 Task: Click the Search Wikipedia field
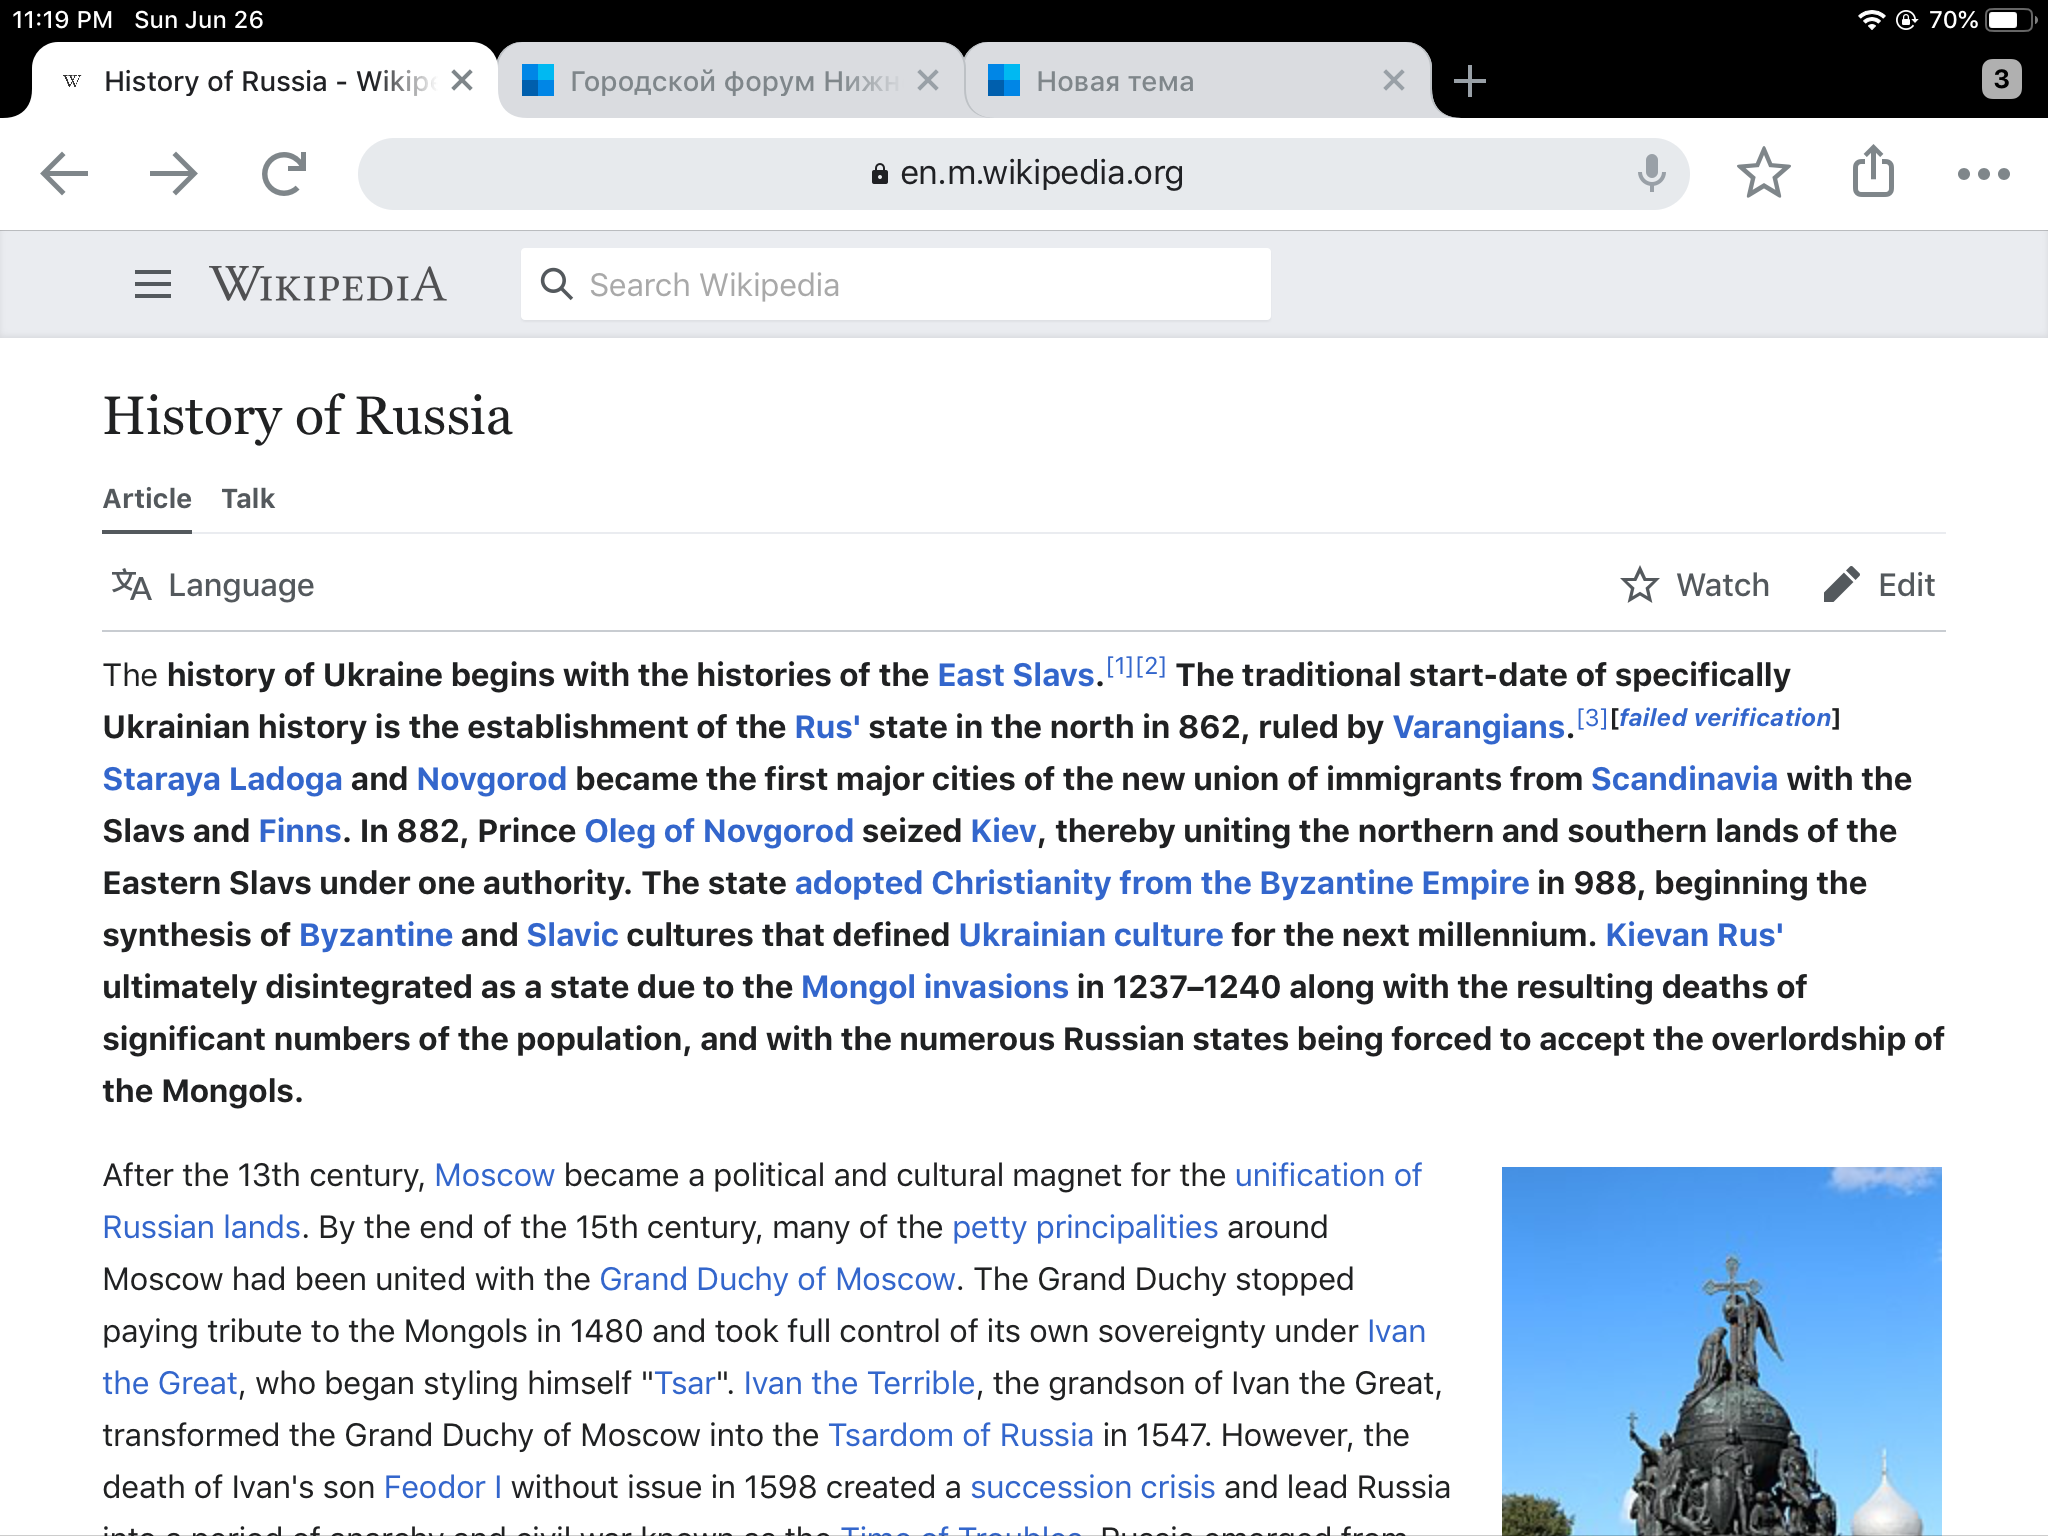[896, 285]
